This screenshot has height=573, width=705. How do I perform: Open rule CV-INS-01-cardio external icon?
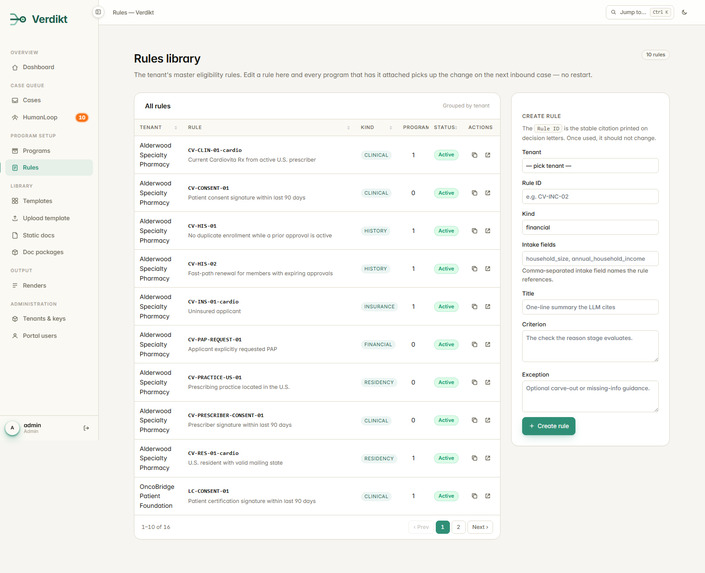487,307
